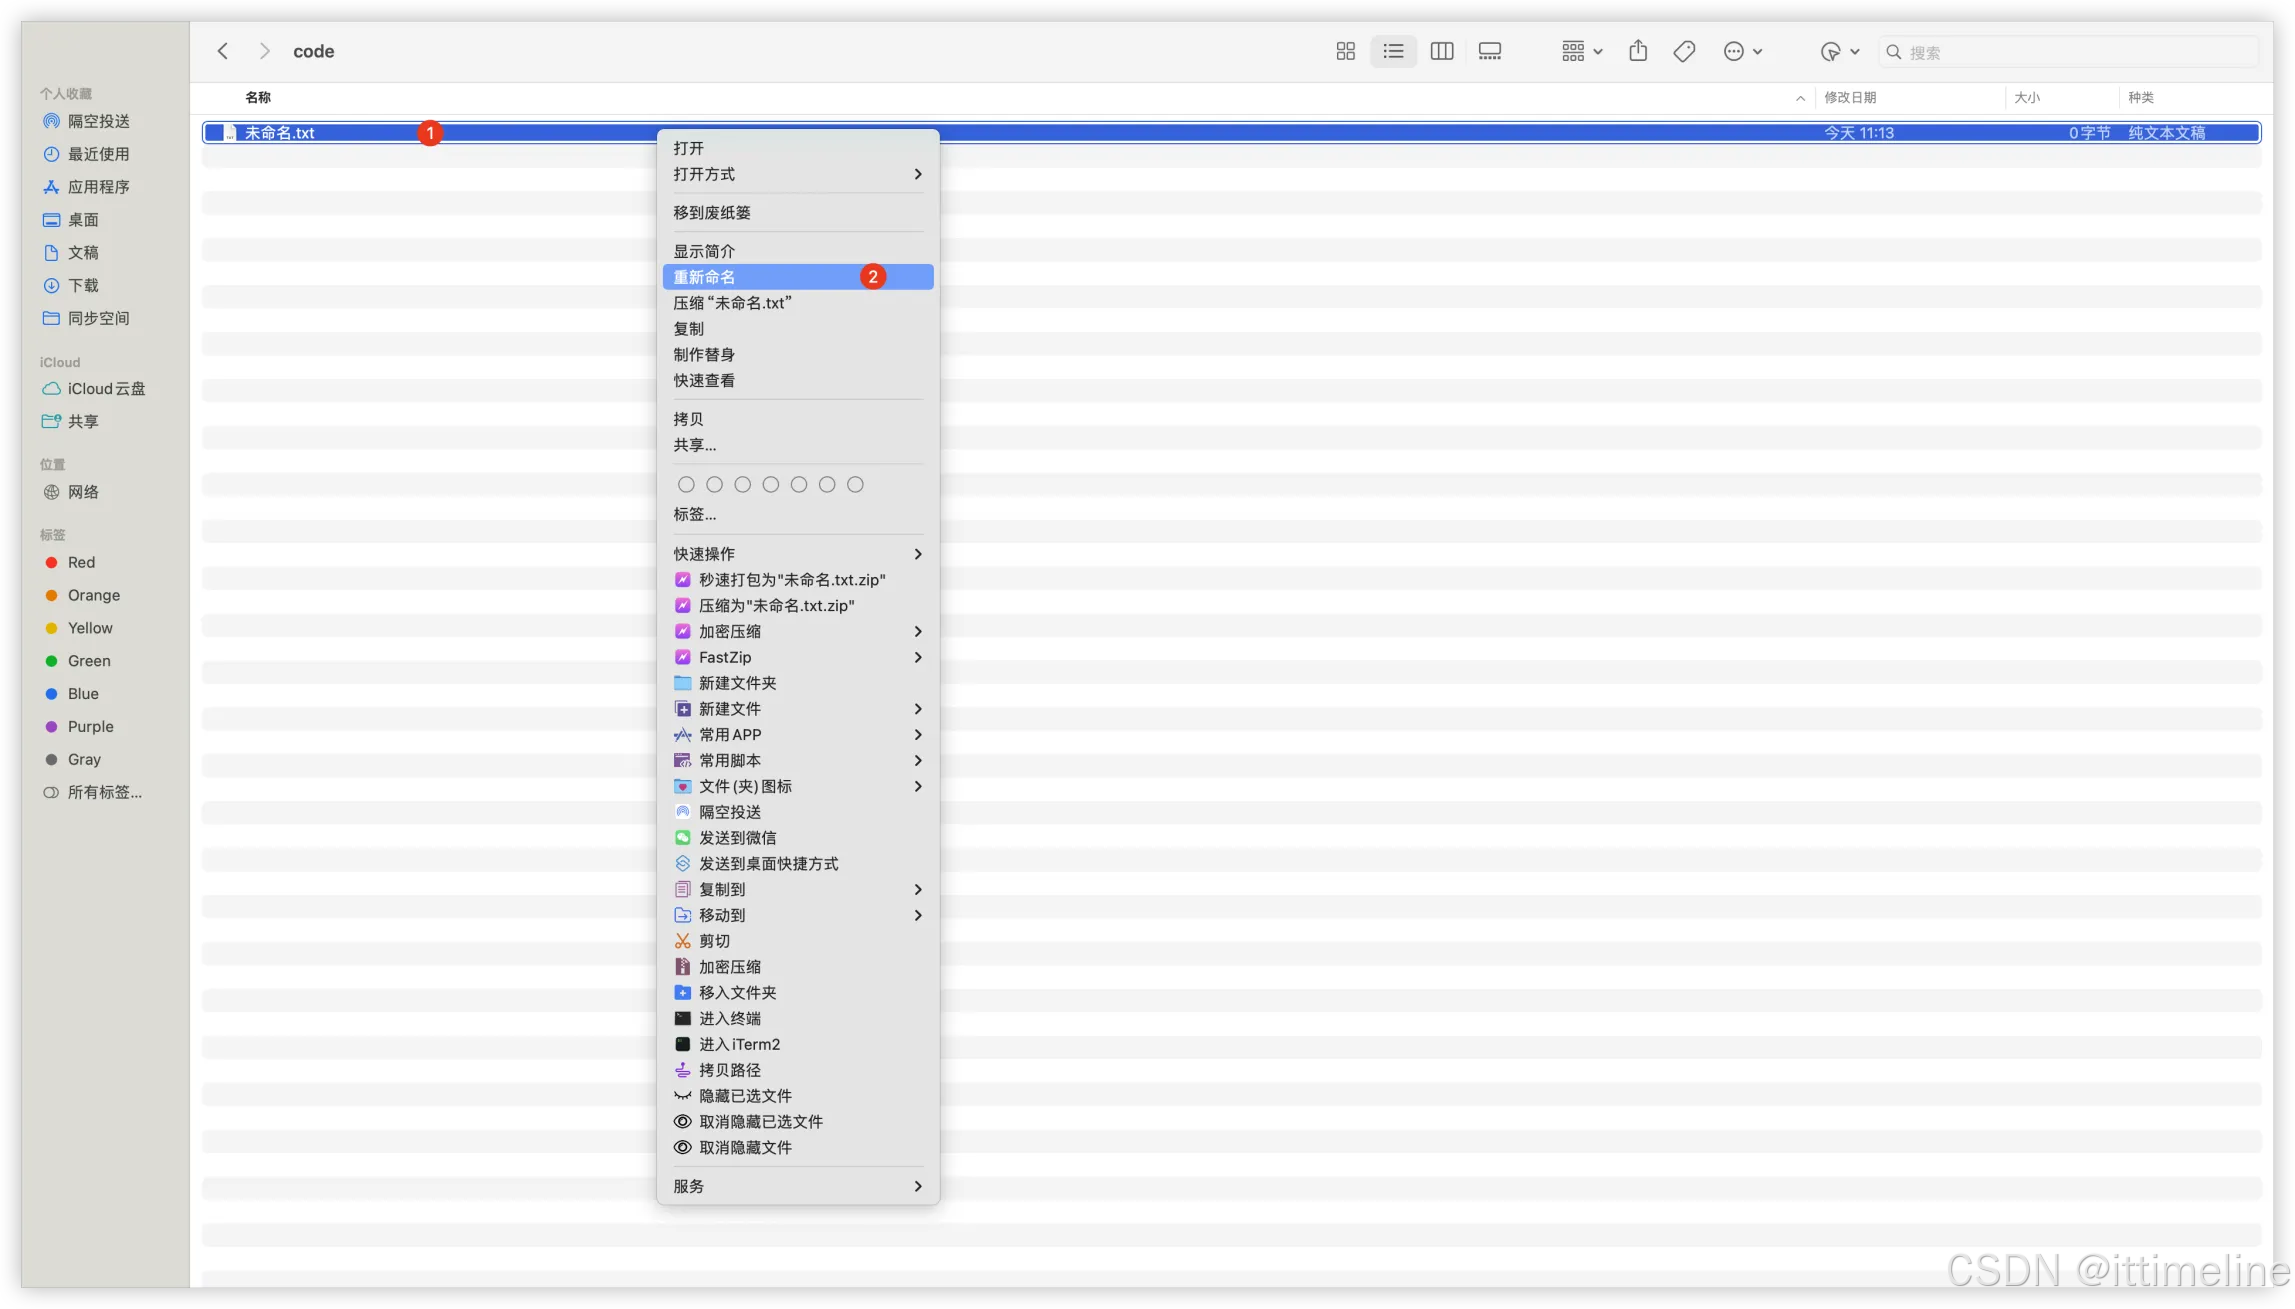Select the Red tag in sidebar
Image resolution: width=2295 pixels, height=1309 pixels.
pos(81,562)
